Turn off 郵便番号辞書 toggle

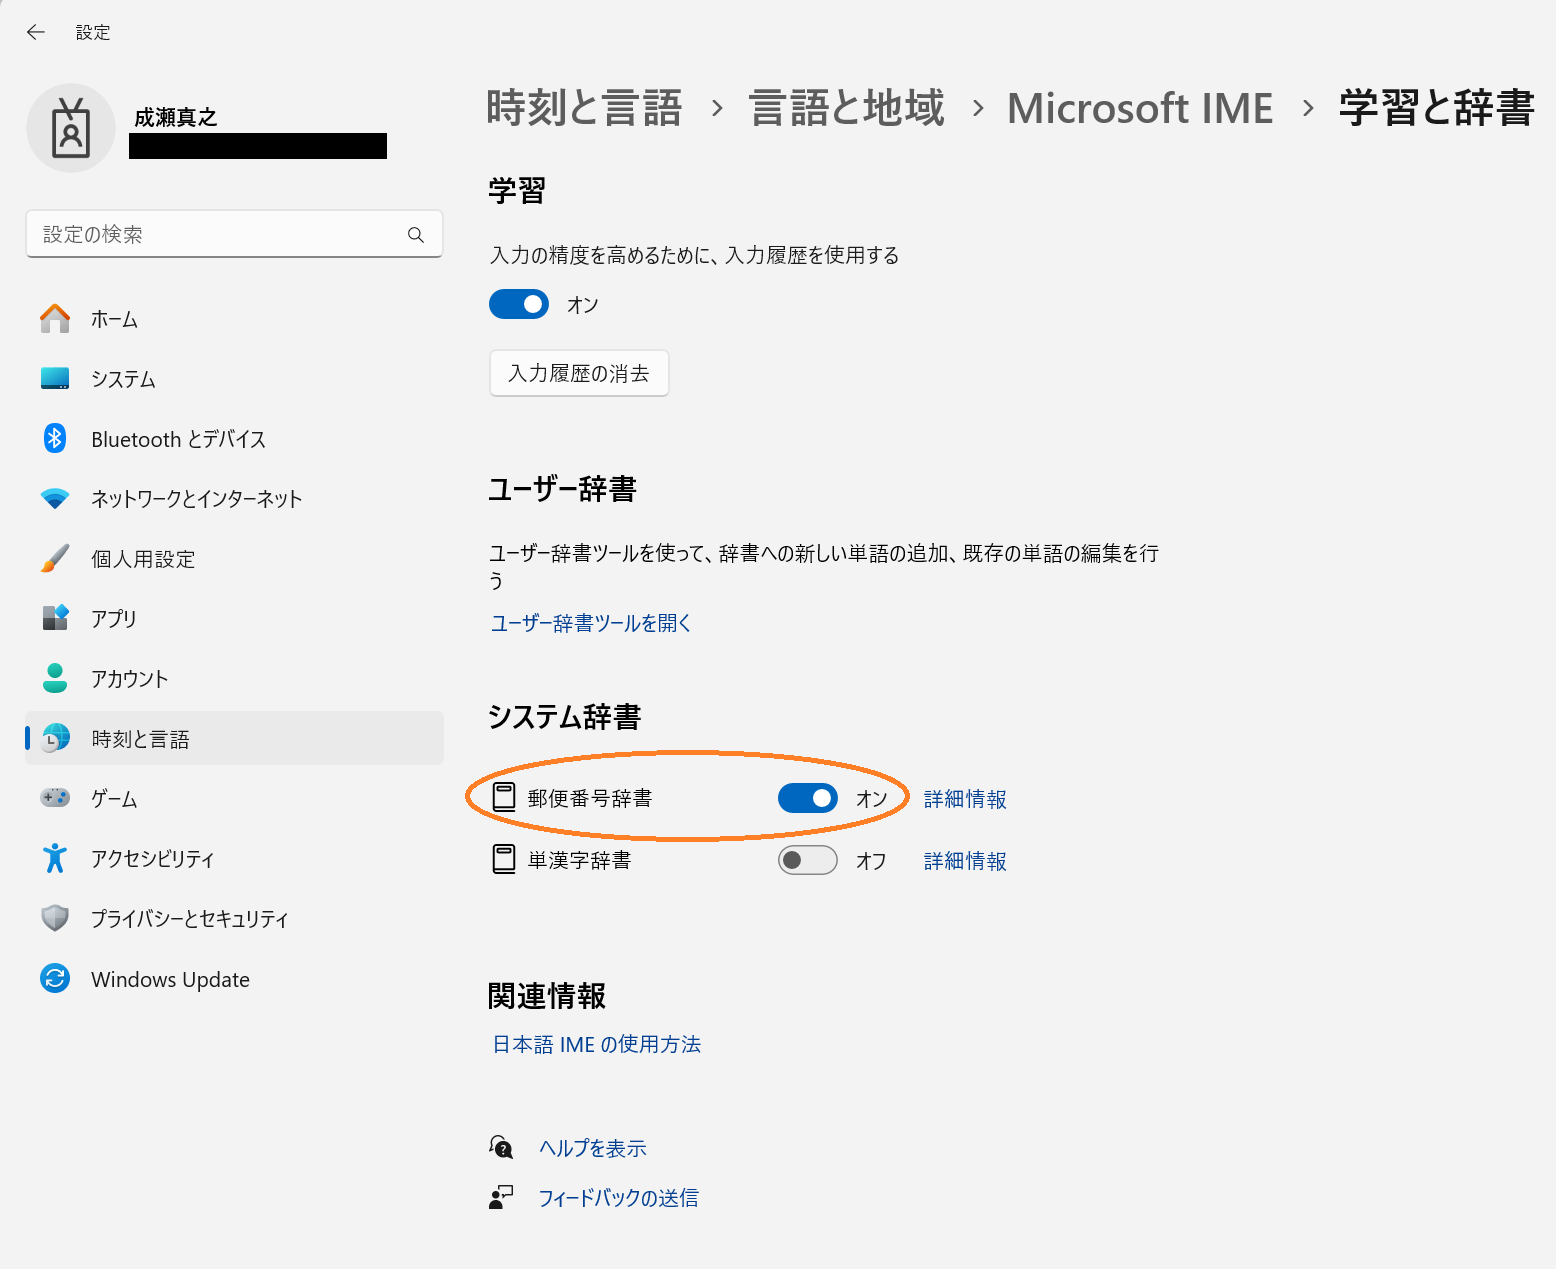pyautogui.click(x=808, y=798)
